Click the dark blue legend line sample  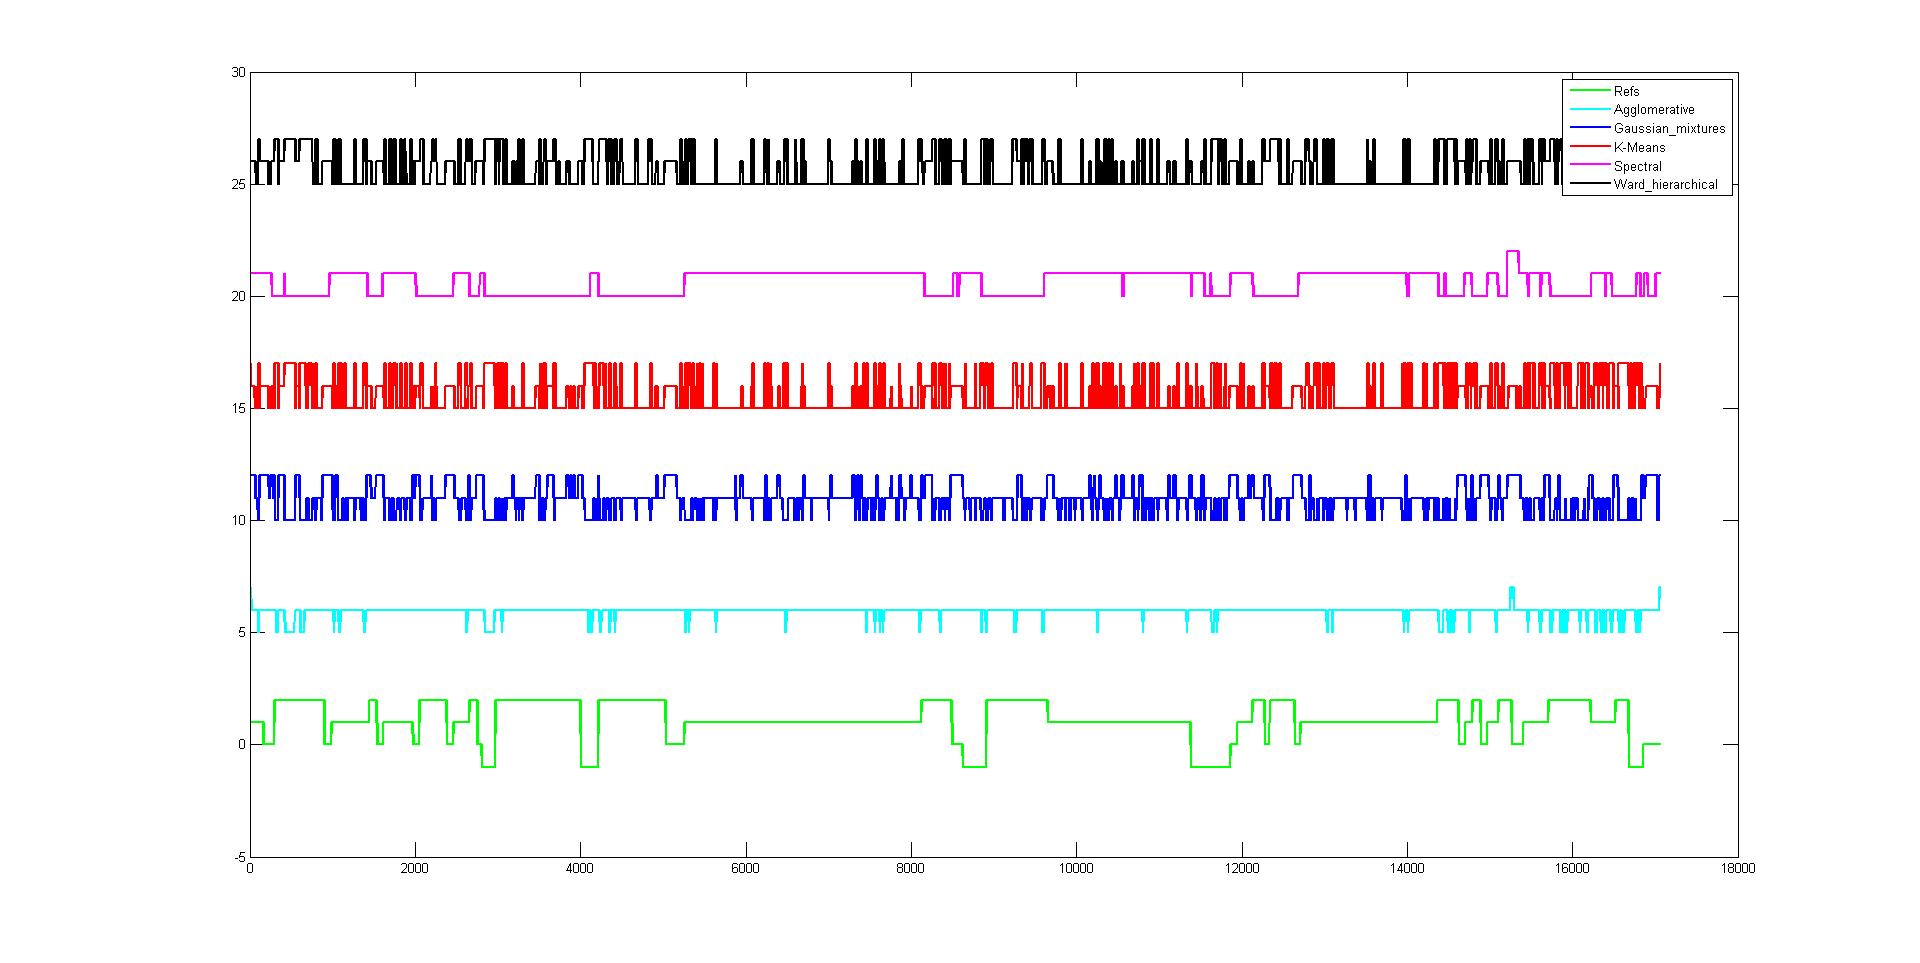pos(1588,128)
